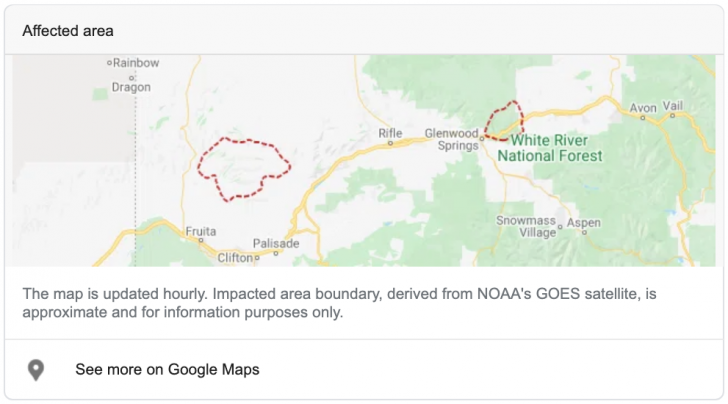The image size is (728, 404).
Task: Select the small red boundary near Glenwood Springs
Action: point(504,120)
